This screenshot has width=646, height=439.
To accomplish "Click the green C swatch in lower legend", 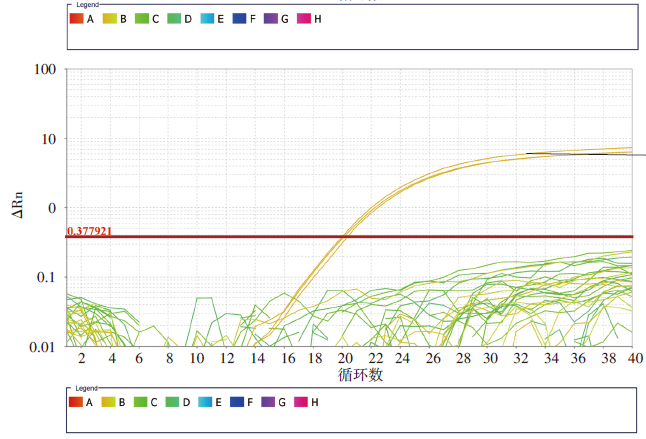I will coord(142,402).
